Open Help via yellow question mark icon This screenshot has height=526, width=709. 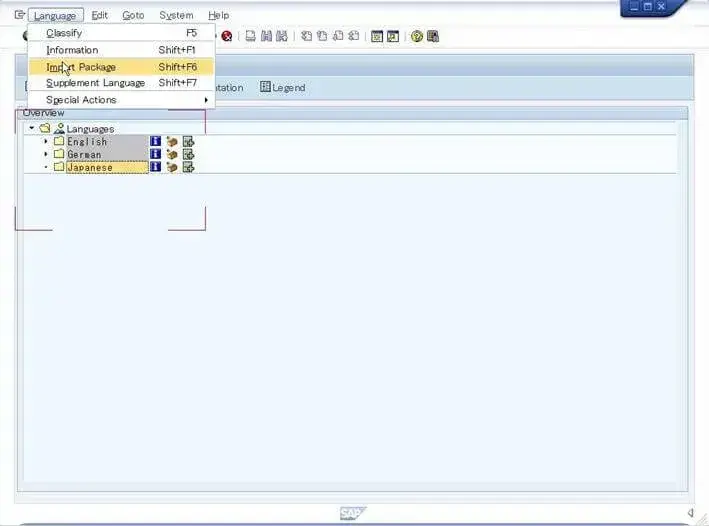click(417, 36)
